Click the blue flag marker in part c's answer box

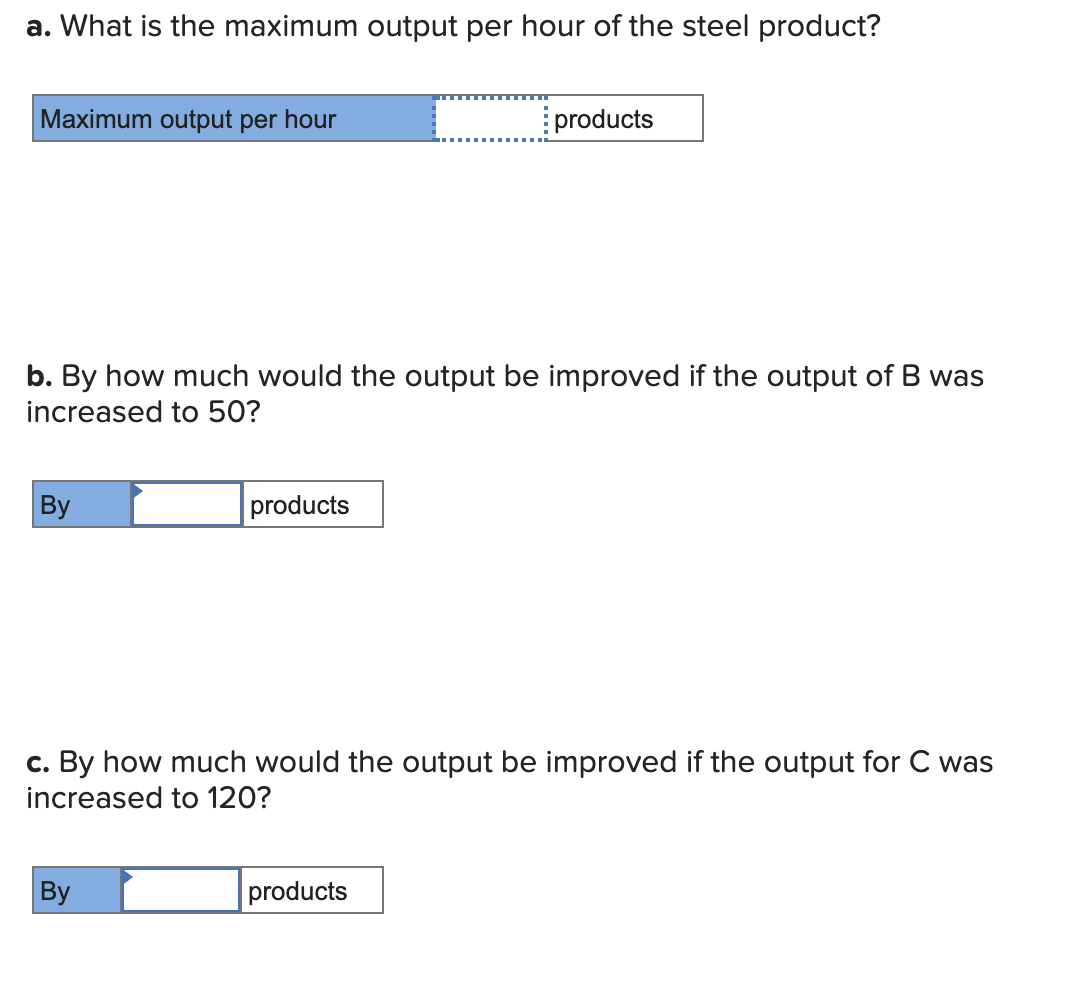tap(129, 877)
